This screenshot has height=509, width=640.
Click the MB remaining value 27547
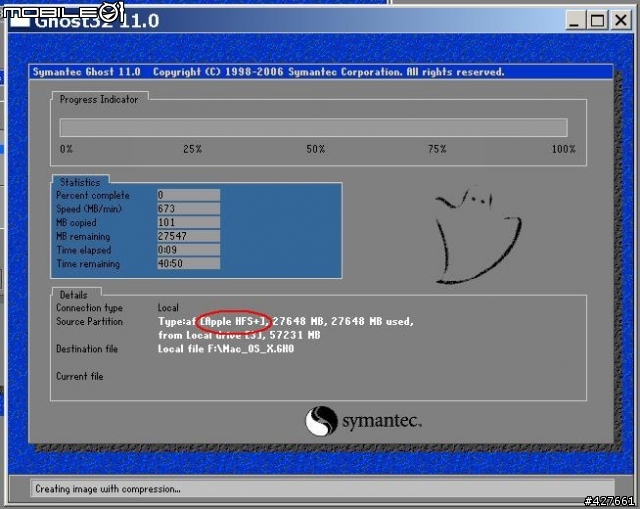[x=189, y=236]
